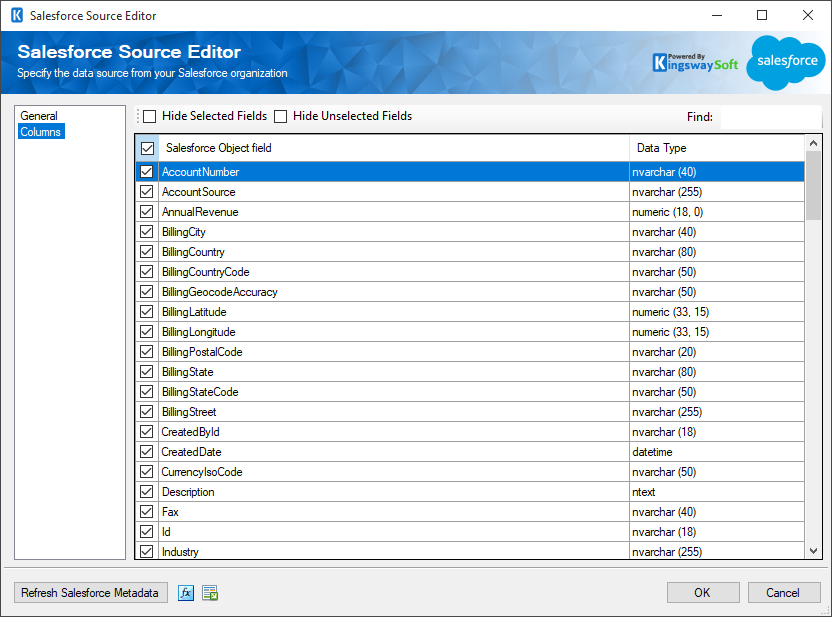Uncheck the Fax field checkbox

tap(146, 511)
